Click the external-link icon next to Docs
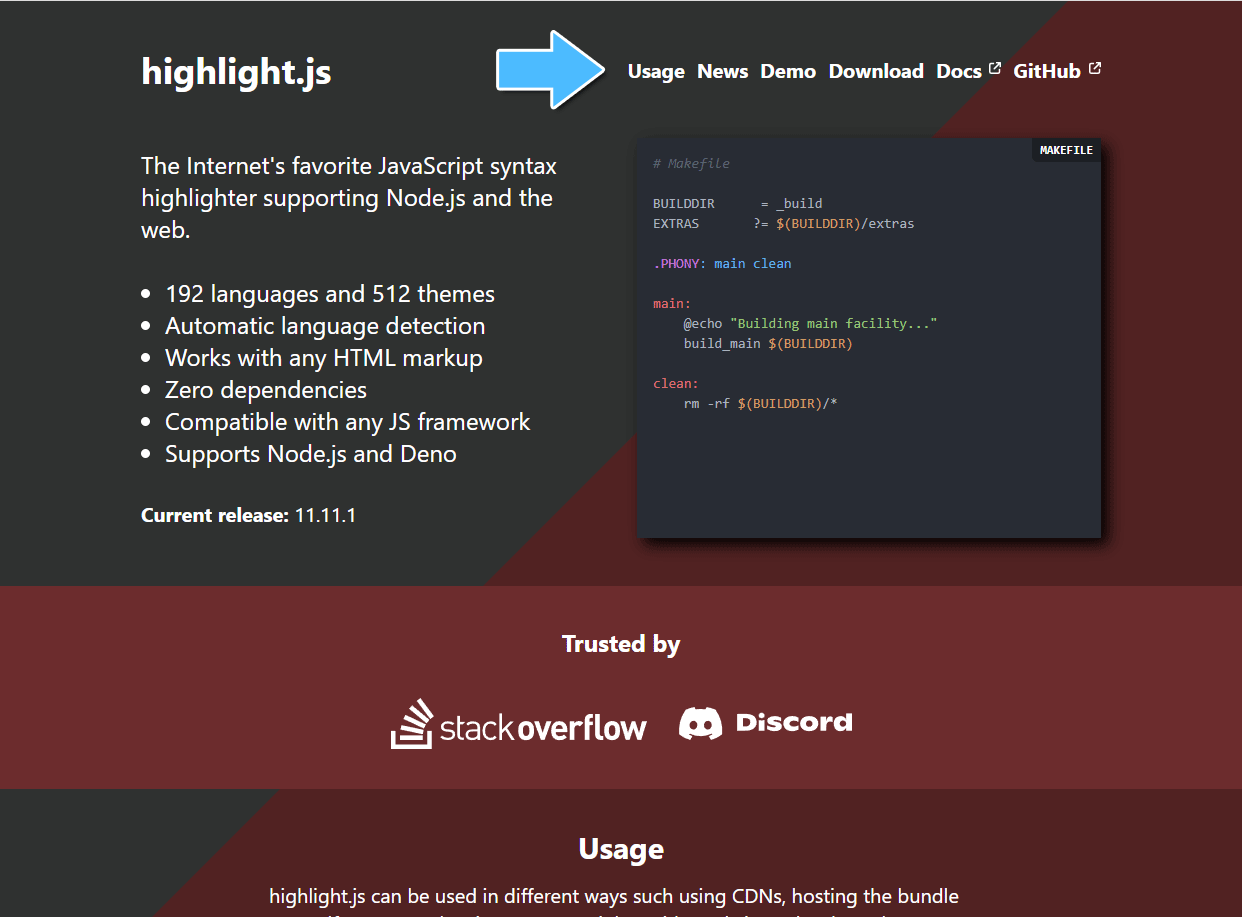This screenshot has width=1242, height=917. click(994, 68)
